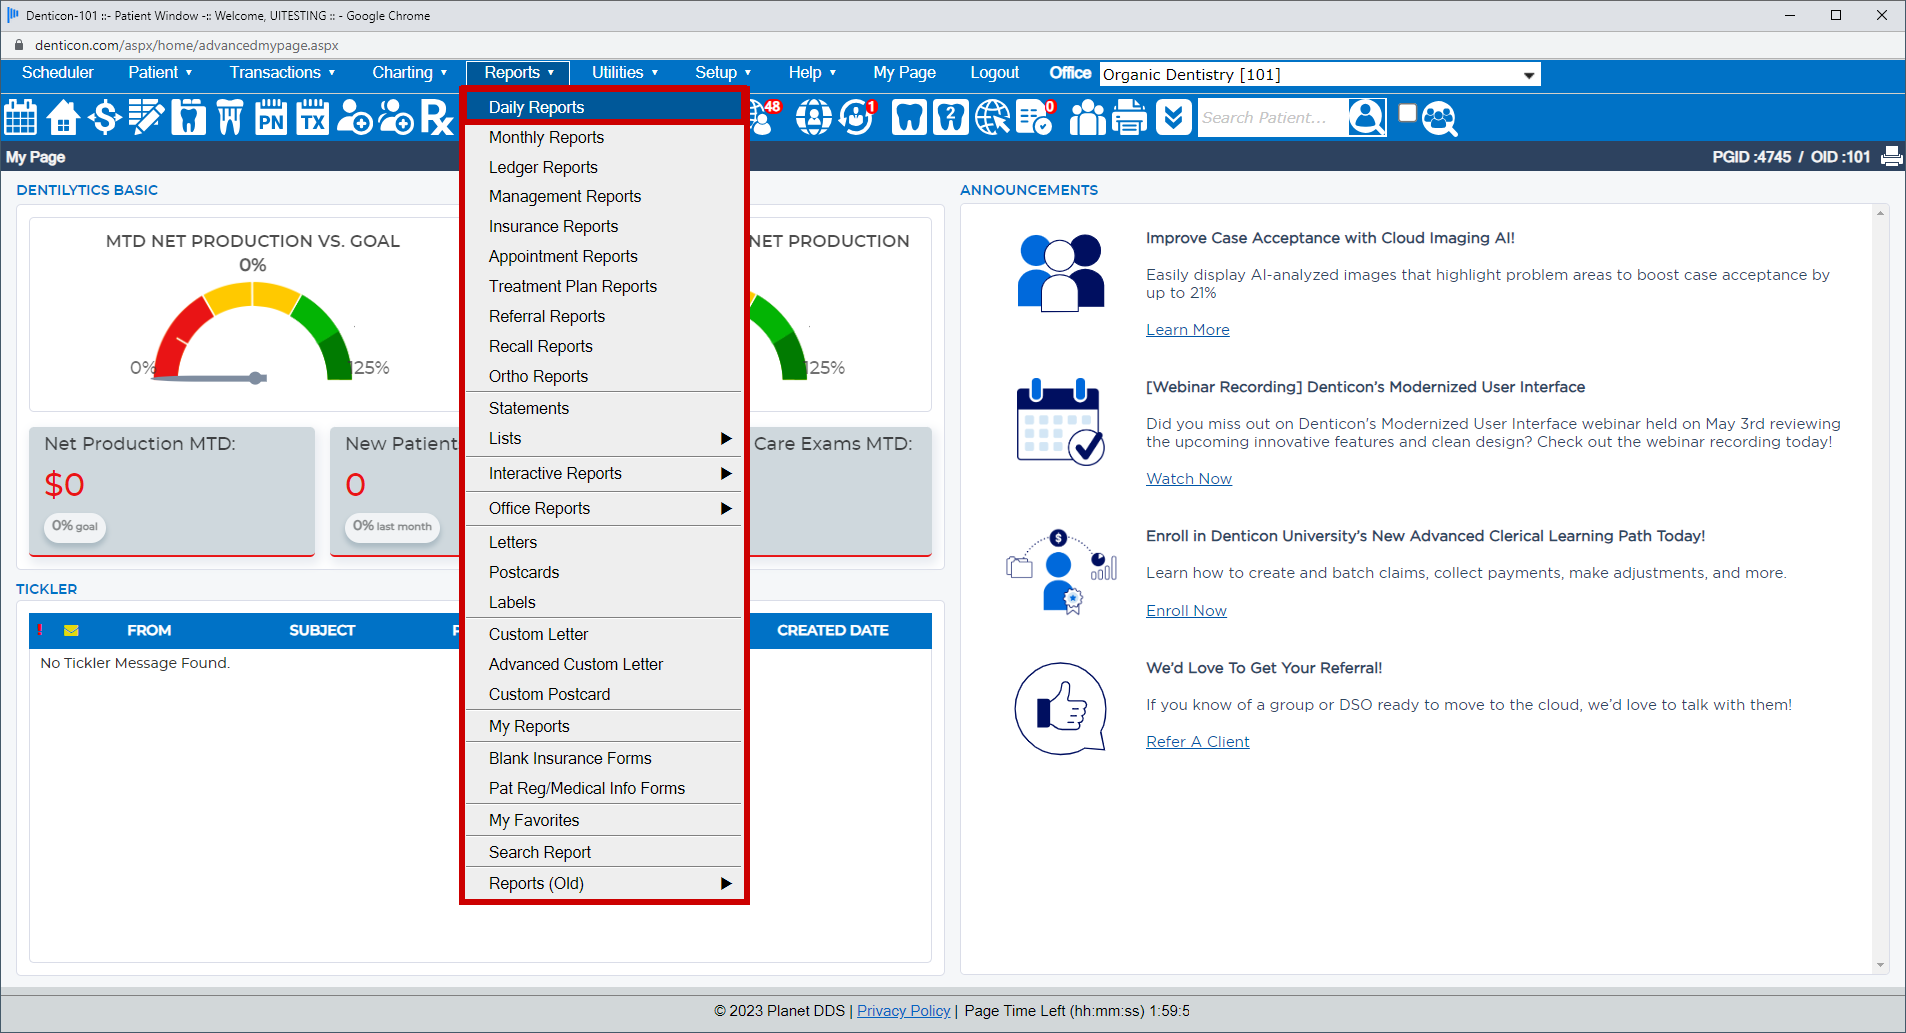
Task: Click the first add patient icon
Action: coord(355,118)
